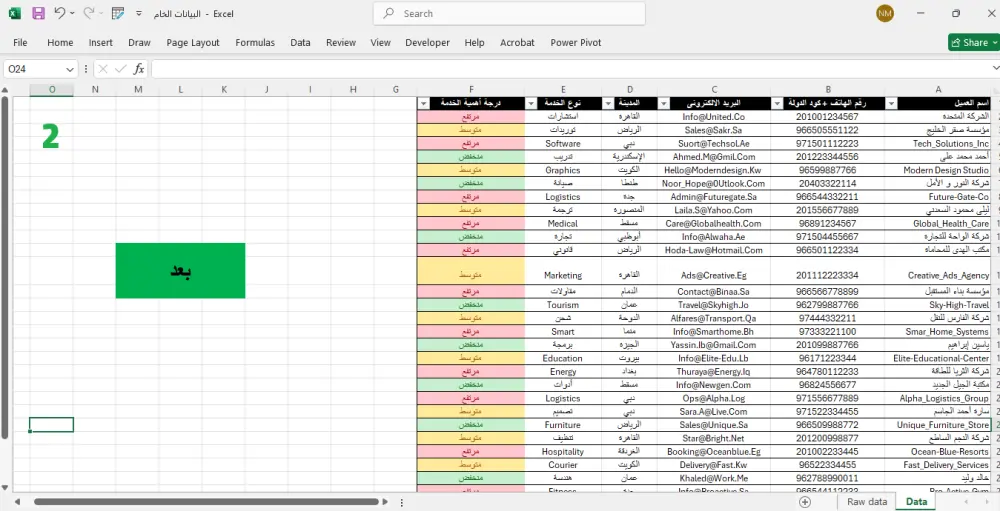Select the Data sheet tab

(916, 502)
